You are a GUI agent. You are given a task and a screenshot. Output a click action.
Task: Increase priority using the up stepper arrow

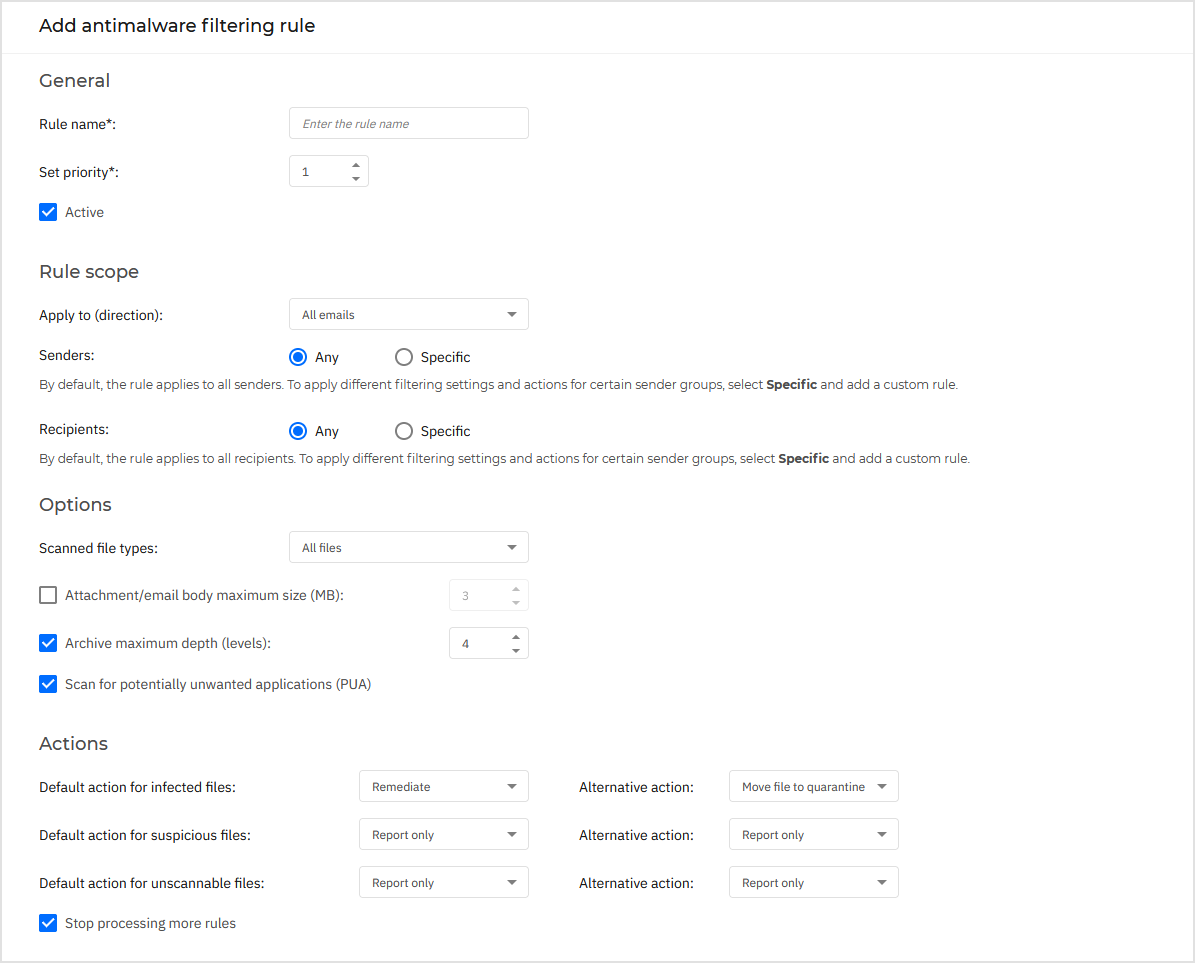(x=355, y=165)
